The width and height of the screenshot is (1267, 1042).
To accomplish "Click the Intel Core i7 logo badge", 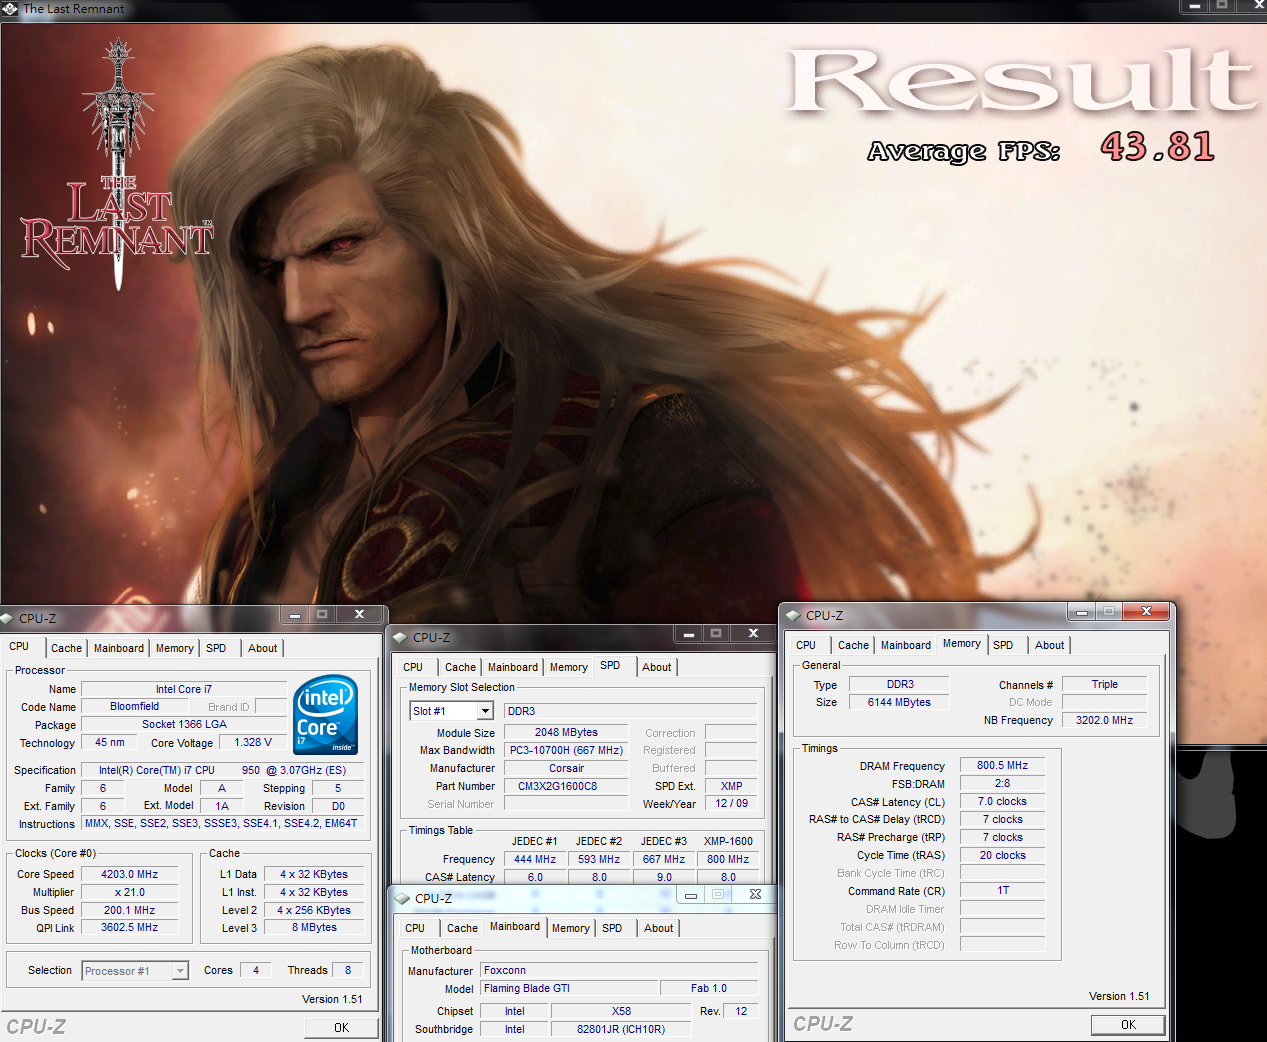I will (x=326, y=715).
